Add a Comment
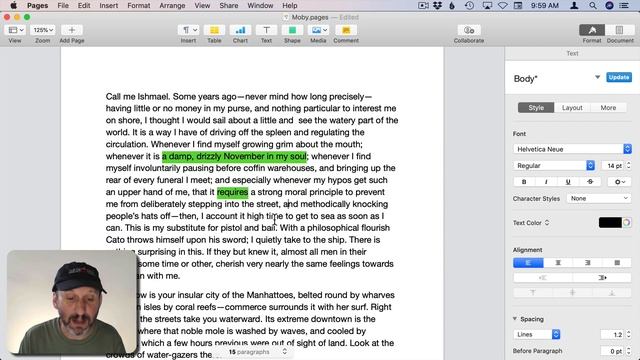Image resolution: width=640 pixels, height=360 pixels. click(346, 30)
